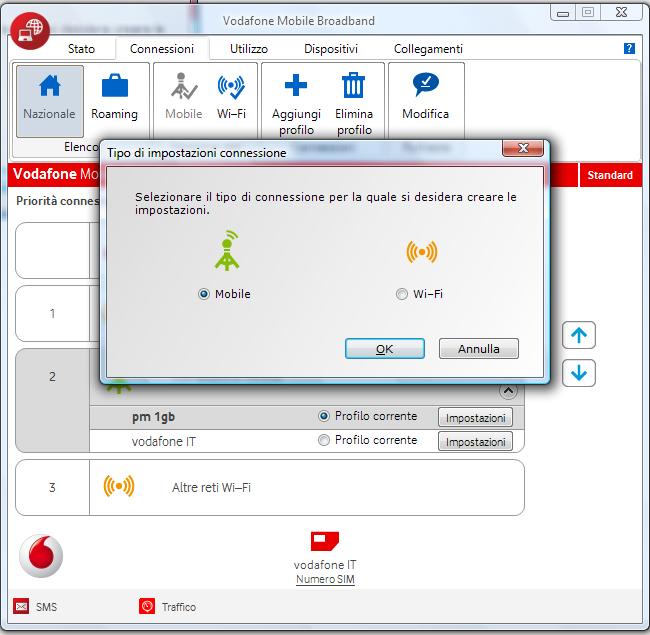Close the connection settings type dialog

tap(523, 148)
